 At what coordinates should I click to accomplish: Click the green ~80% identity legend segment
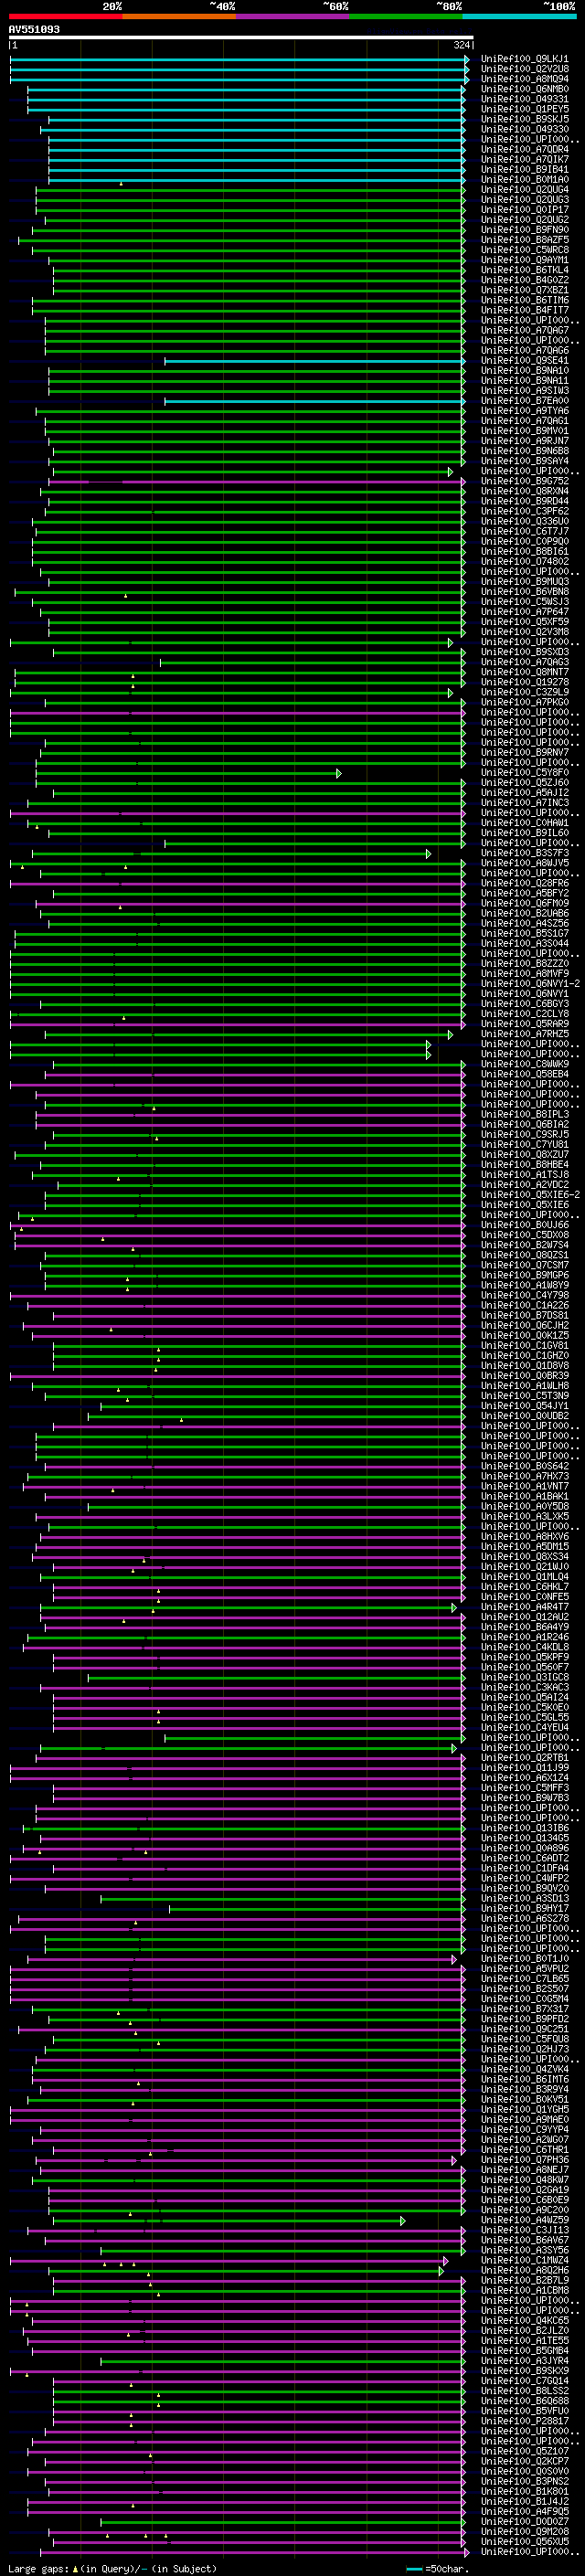coord(406,16)
